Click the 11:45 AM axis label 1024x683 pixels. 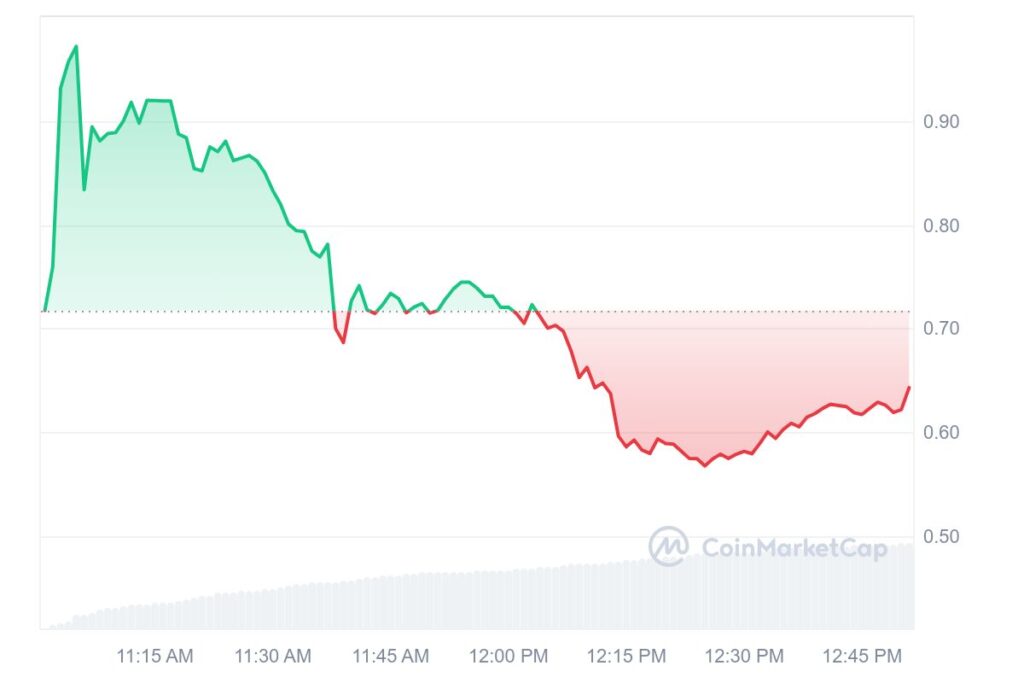tap(390, 656)
